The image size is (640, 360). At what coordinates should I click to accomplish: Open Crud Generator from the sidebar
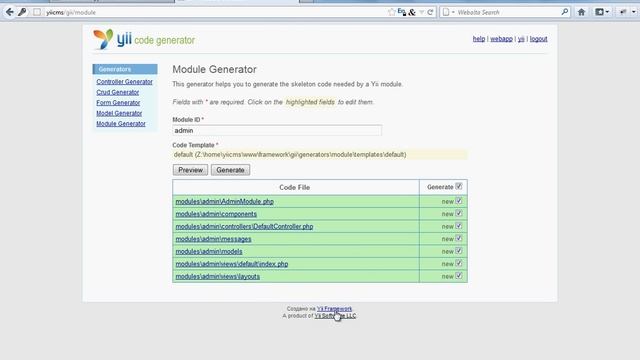[118, 92]
